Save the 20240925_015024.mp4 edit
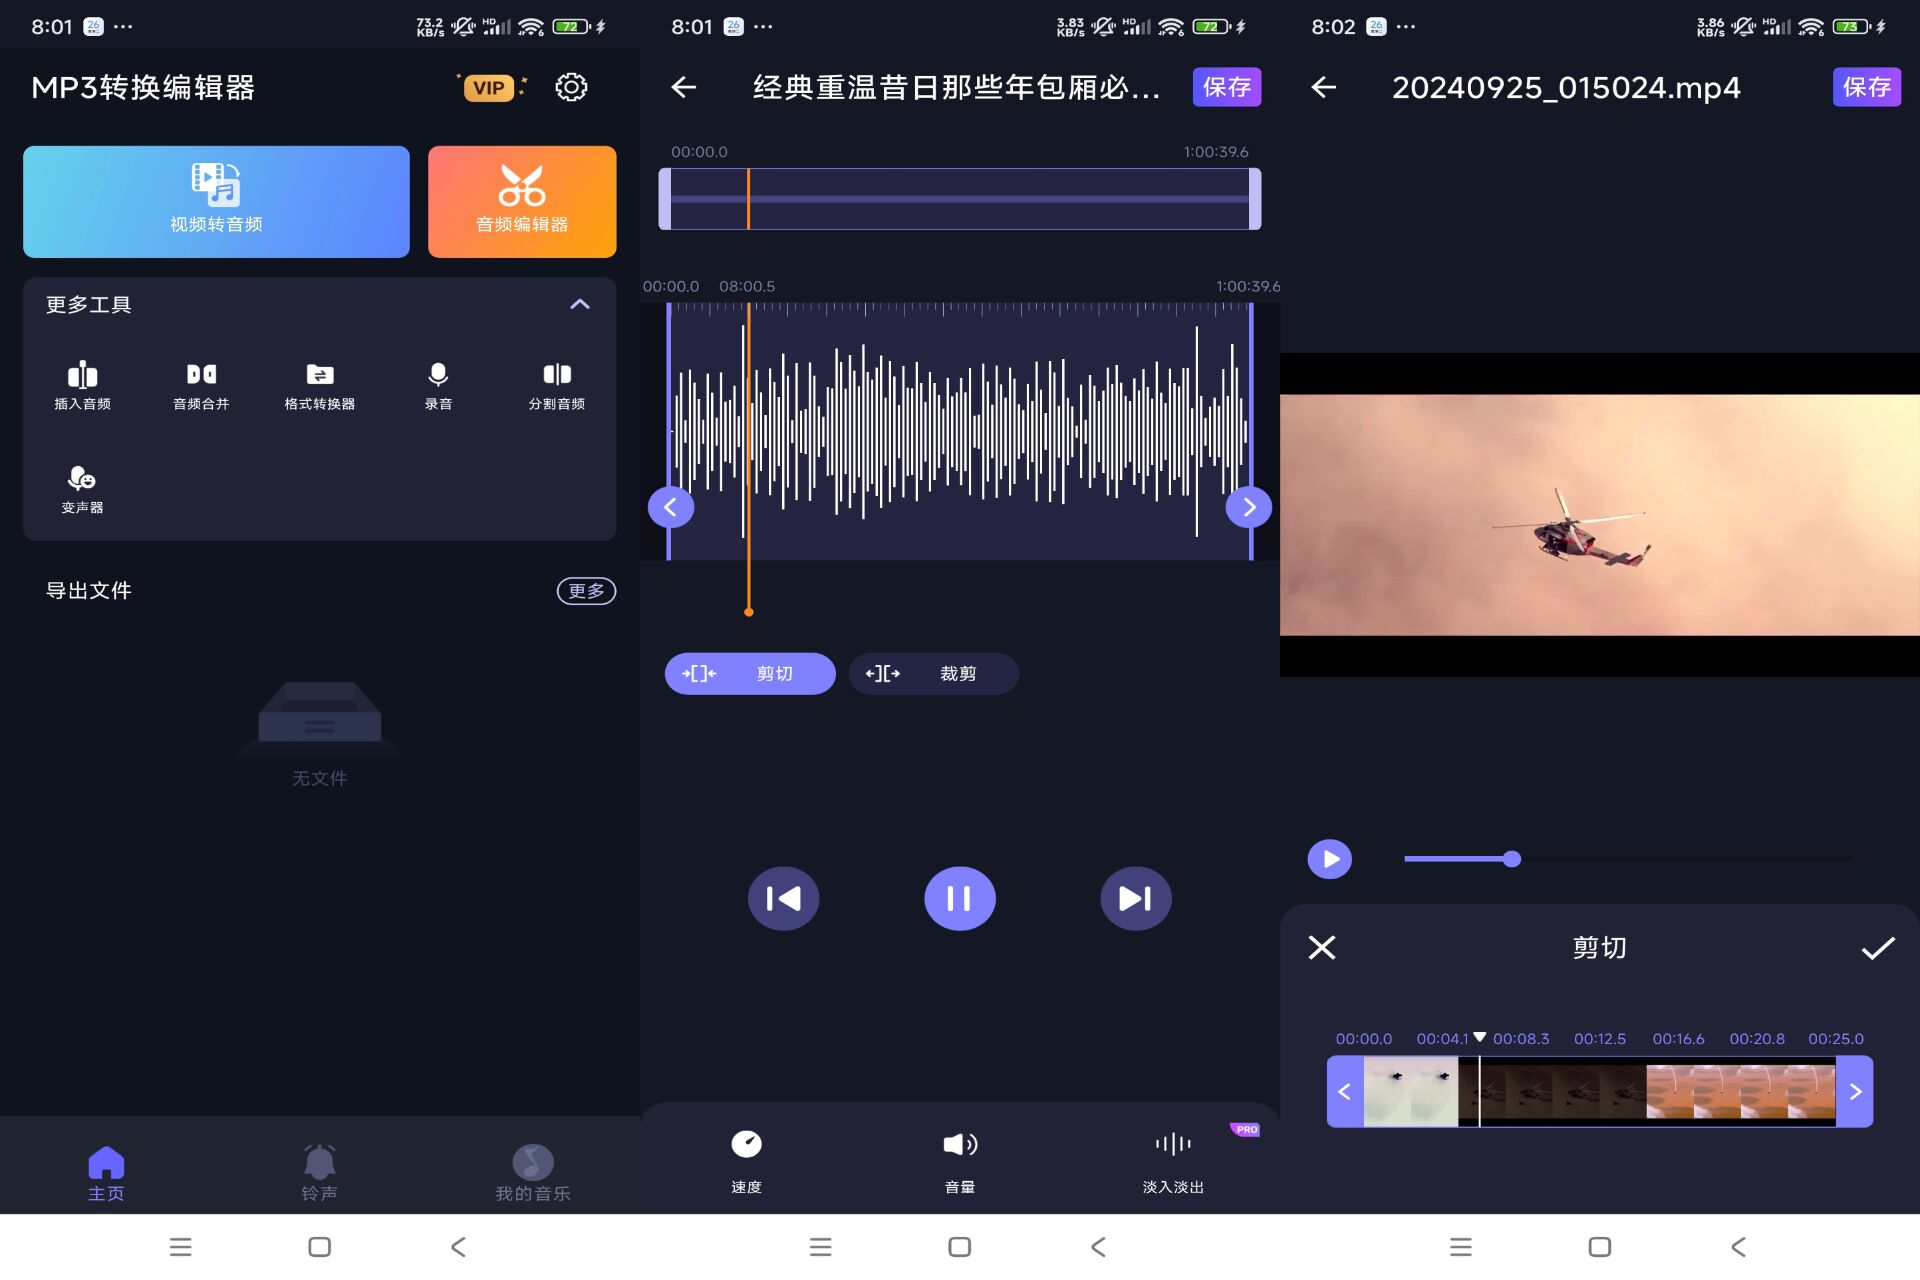Image resolution: width=1920 pixels, height=1280 pixels. 1867,88
